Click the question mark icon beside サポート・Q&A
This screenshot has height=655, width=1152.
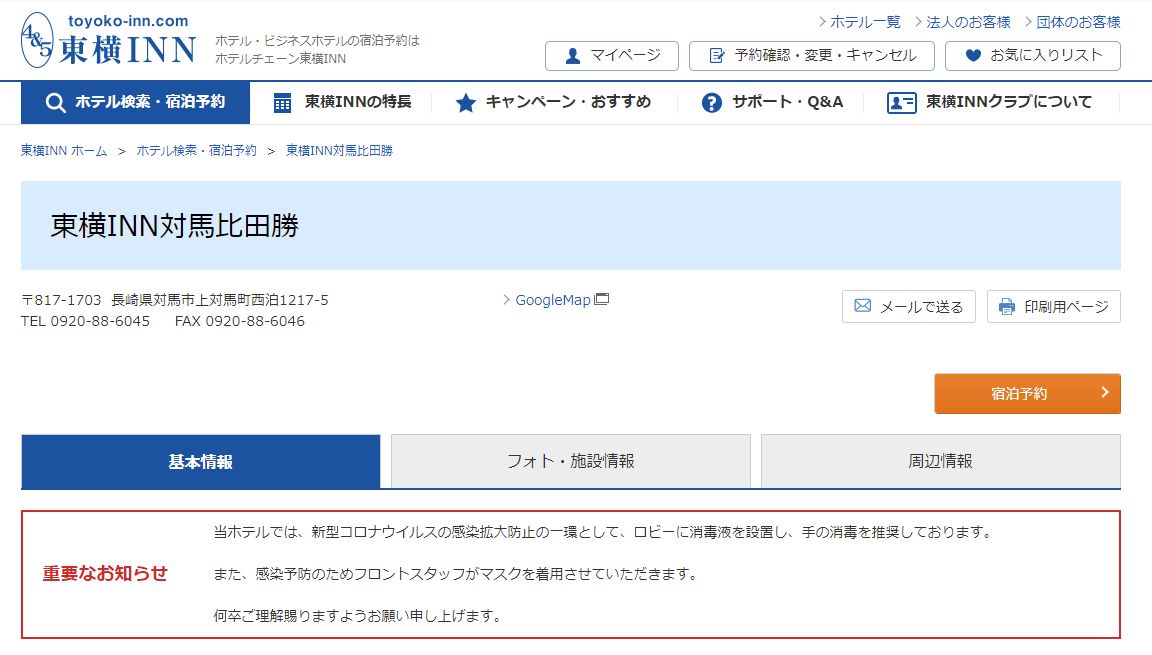point(711,103)
